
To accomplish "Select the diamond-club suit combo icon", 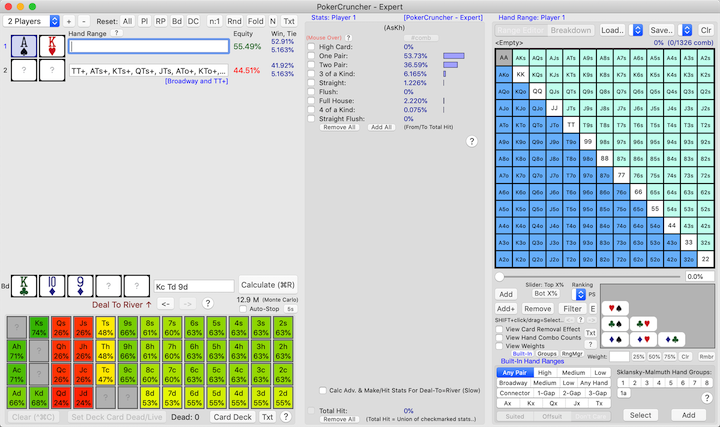I will [x=671, y=340].
